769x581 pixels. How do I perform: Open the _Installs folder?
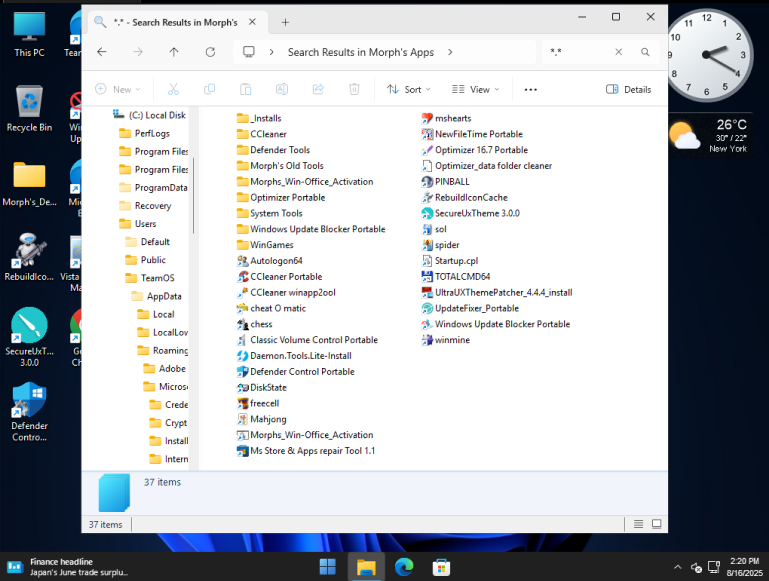[x=259, y=118]
